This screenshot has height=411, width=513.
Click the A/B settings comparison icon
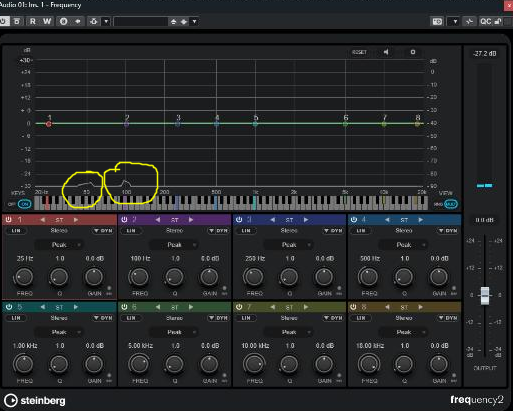point(63,21)
